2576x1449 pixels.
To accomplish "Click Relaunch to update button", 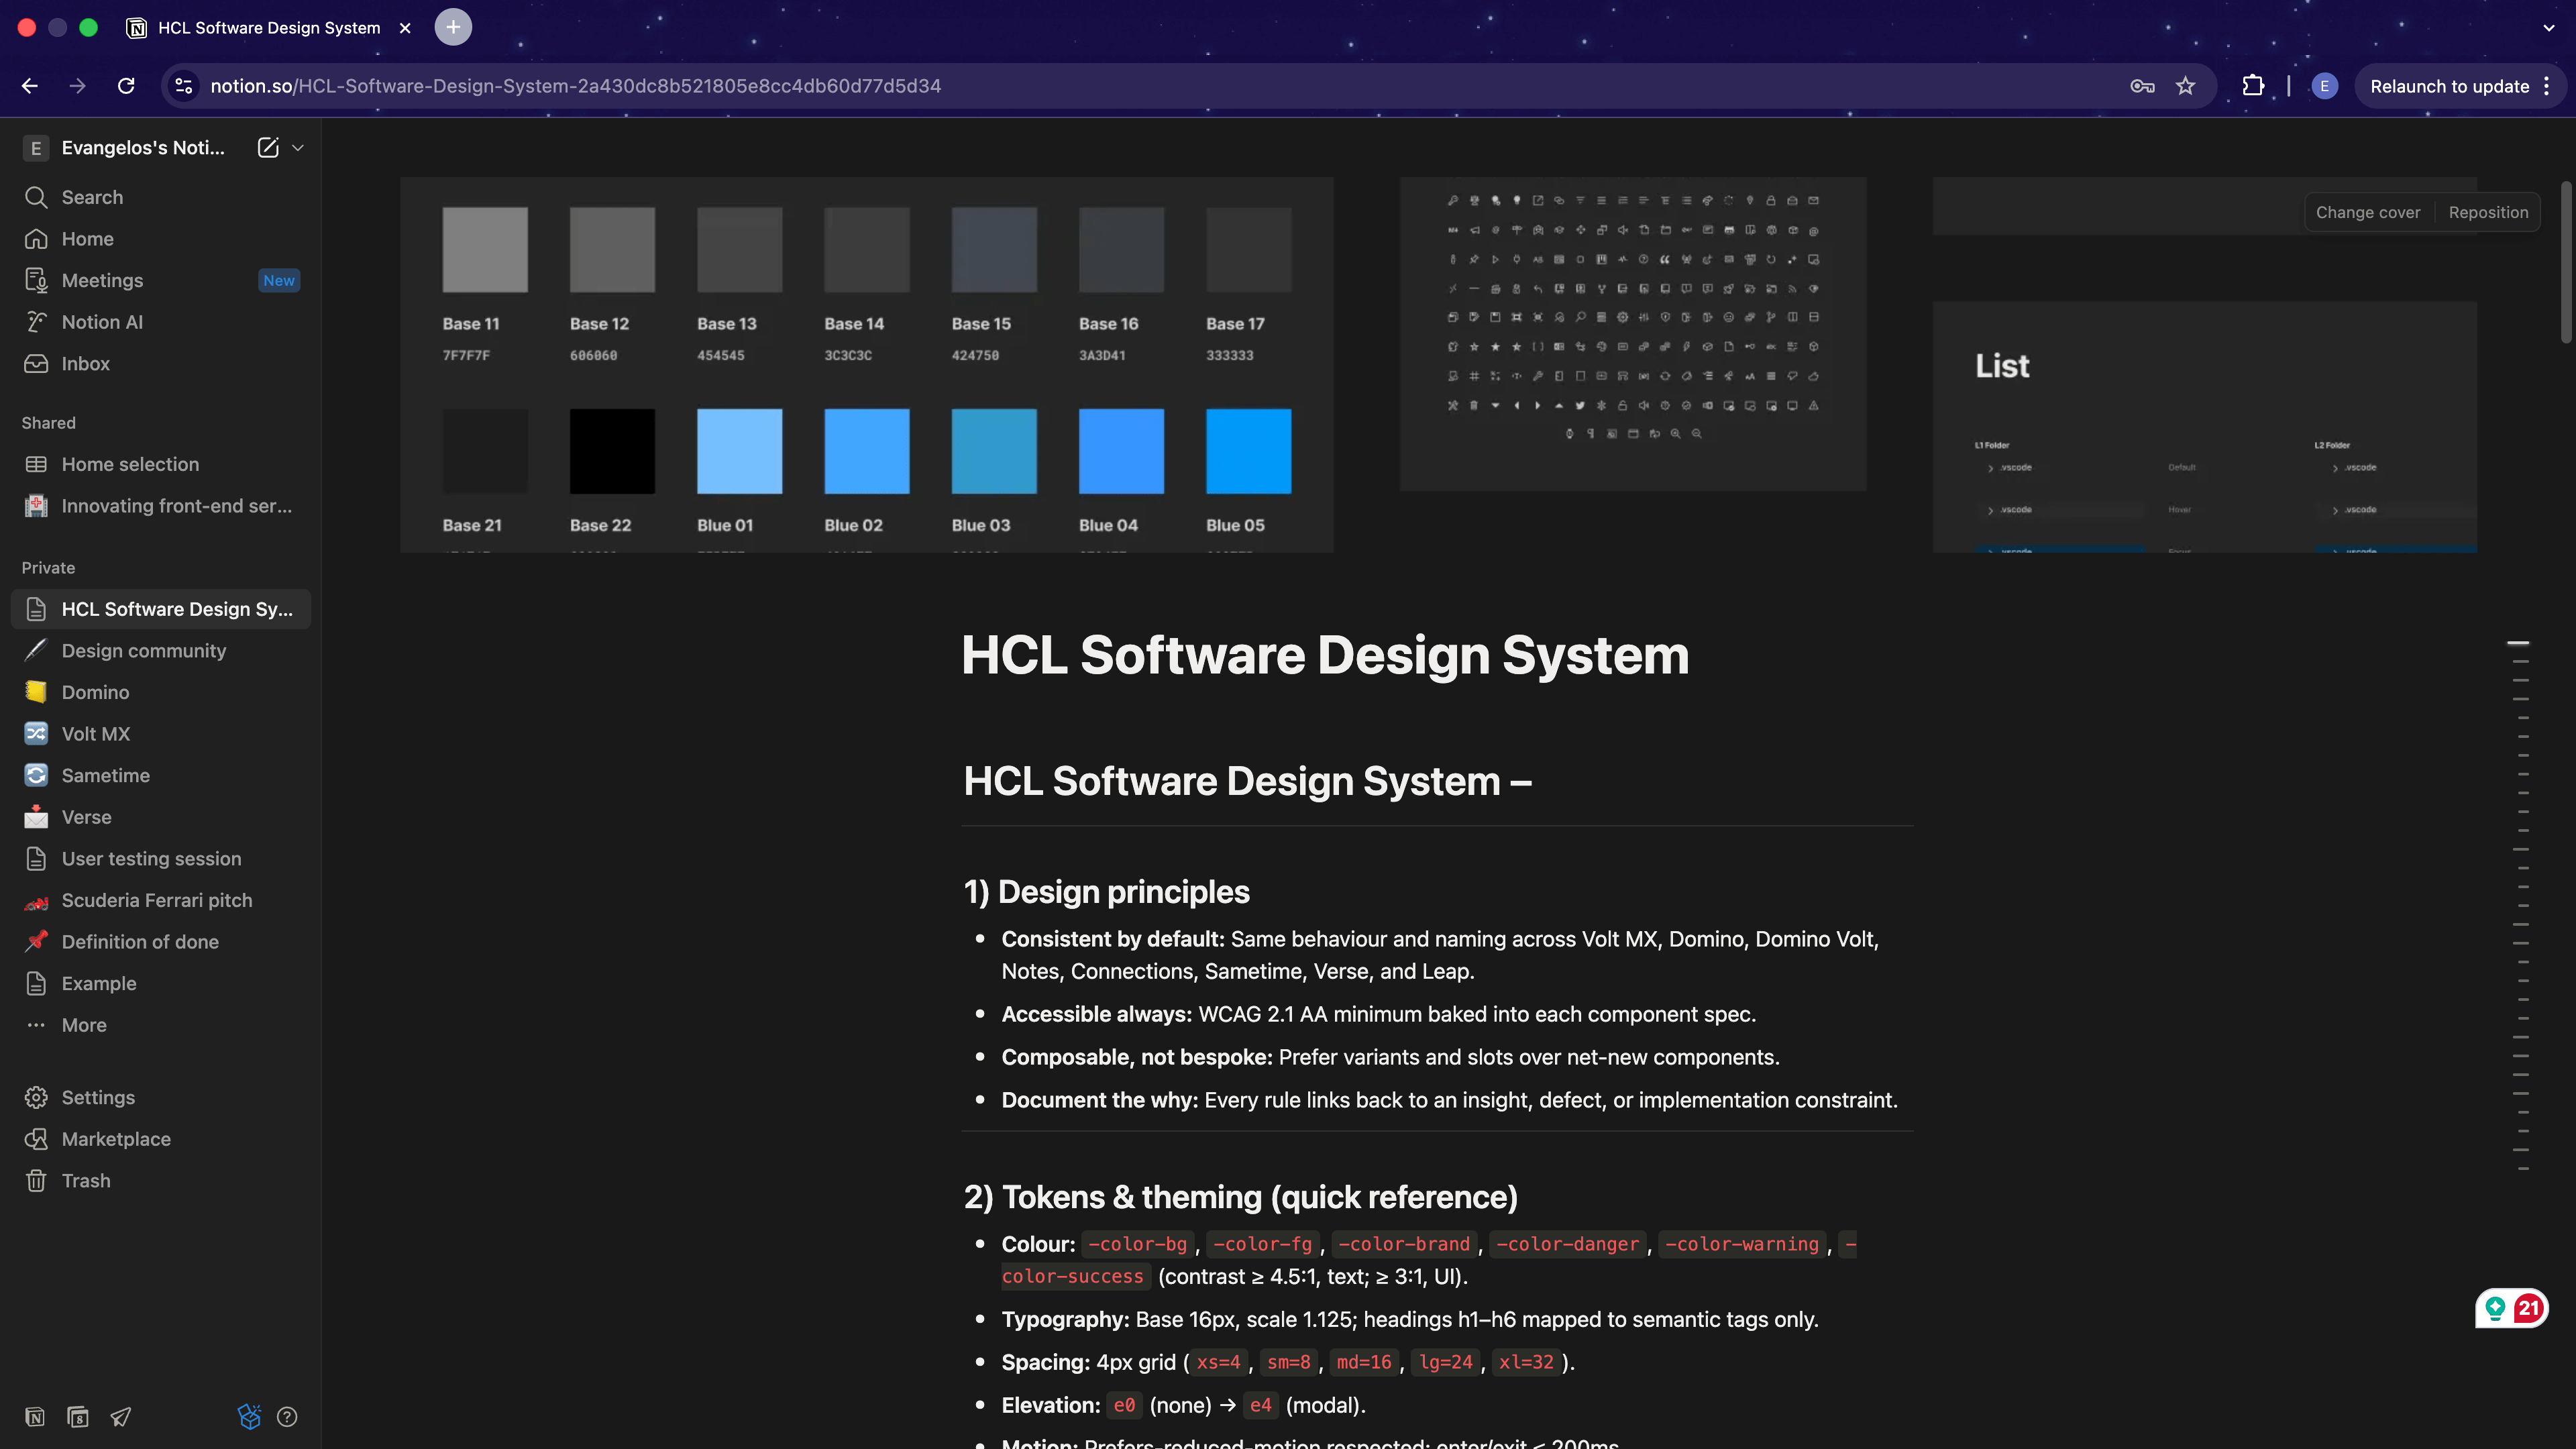I will click(2449, 86).
